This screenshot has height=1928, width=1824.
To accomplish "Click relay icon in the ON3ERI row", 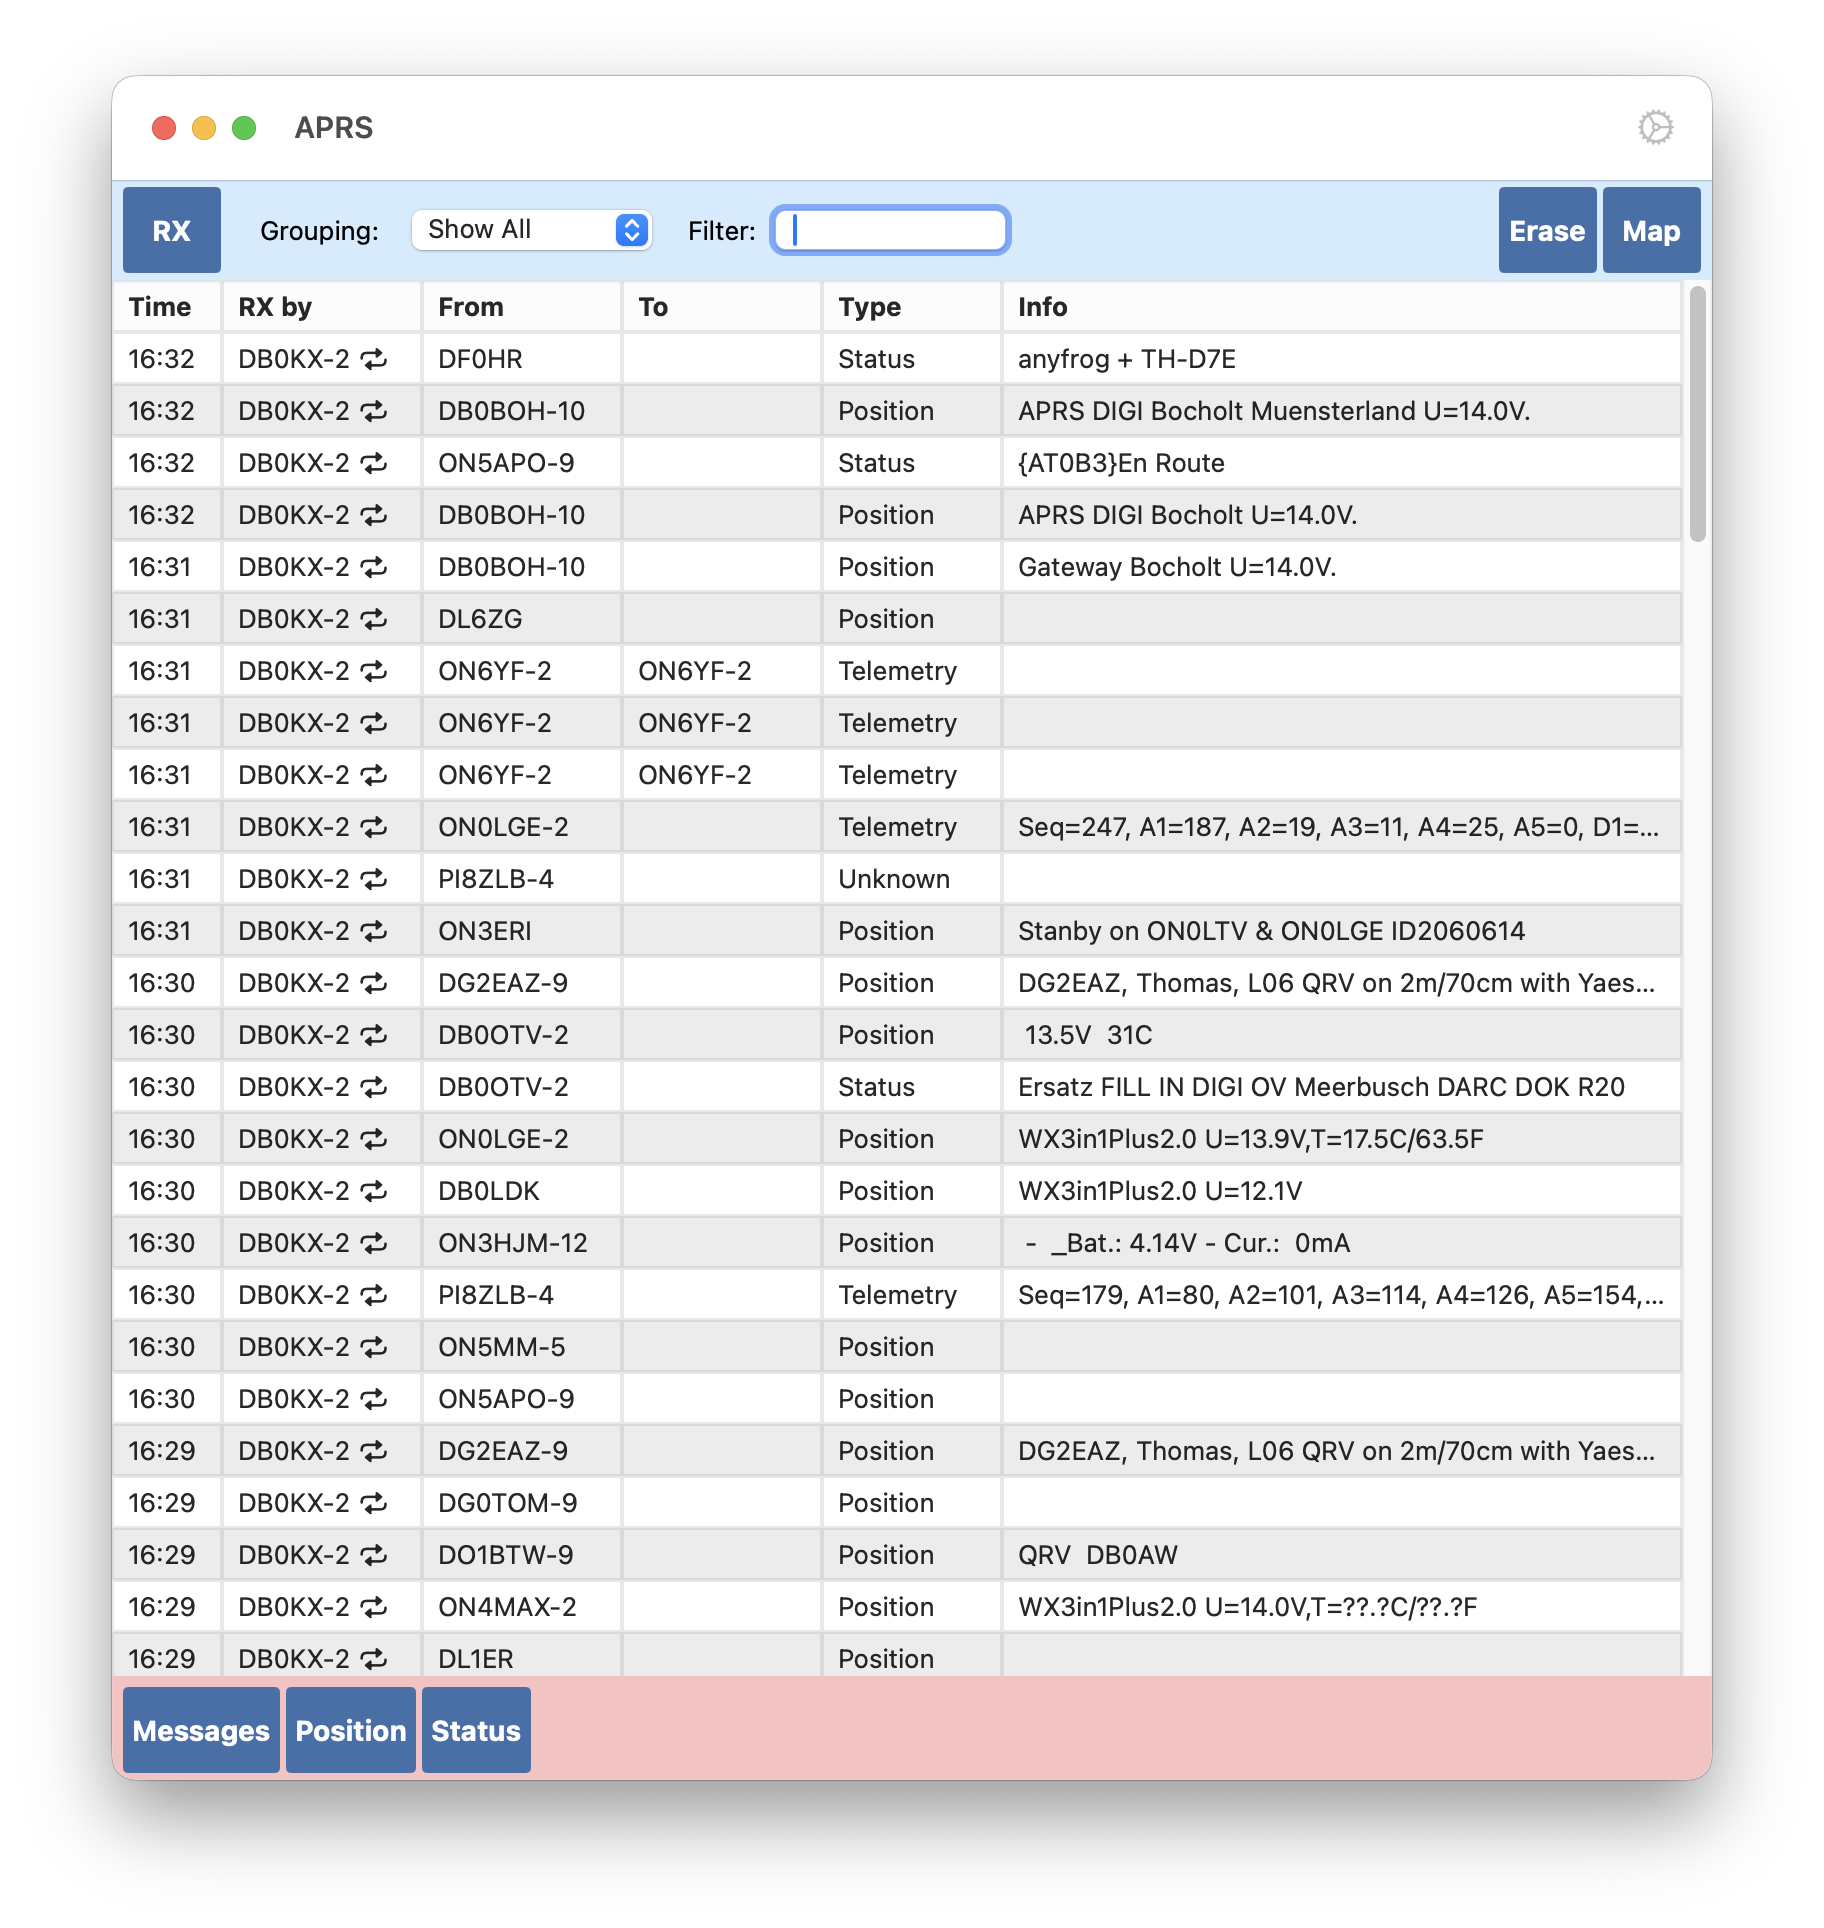I will tap(374, 931).
